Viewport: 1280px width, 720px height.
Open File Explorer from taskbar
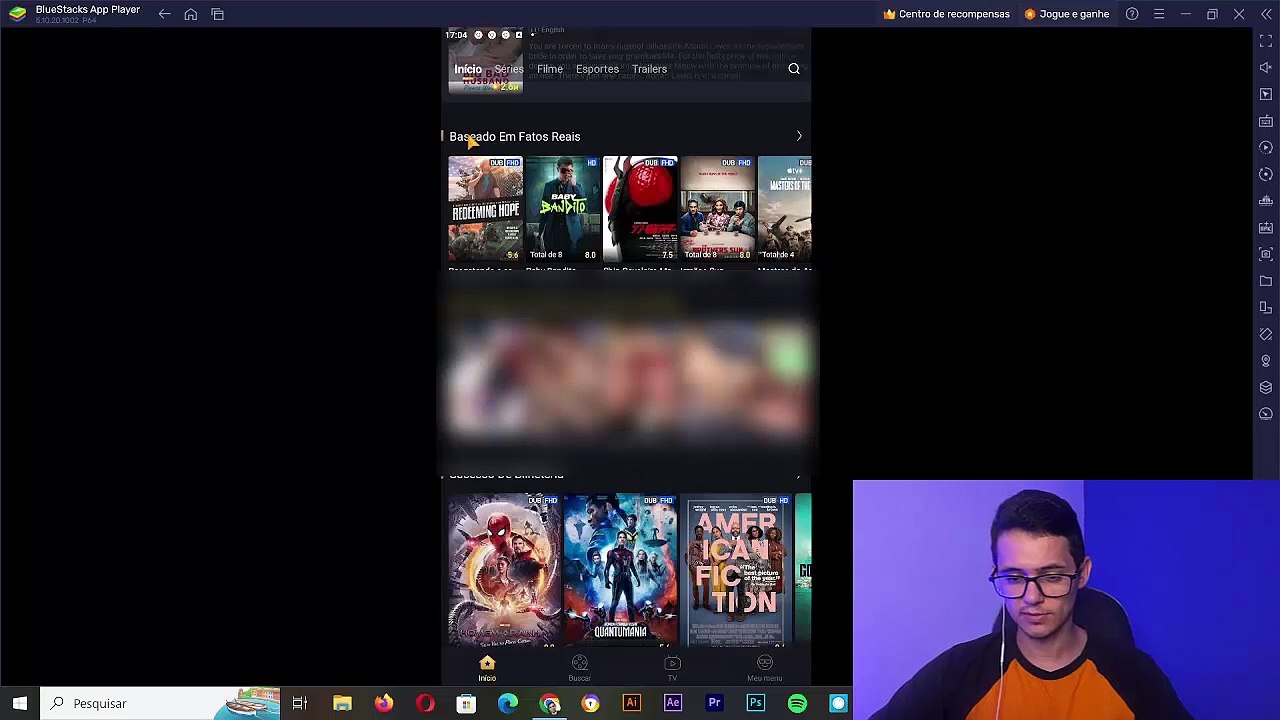(x=342, y=703)
